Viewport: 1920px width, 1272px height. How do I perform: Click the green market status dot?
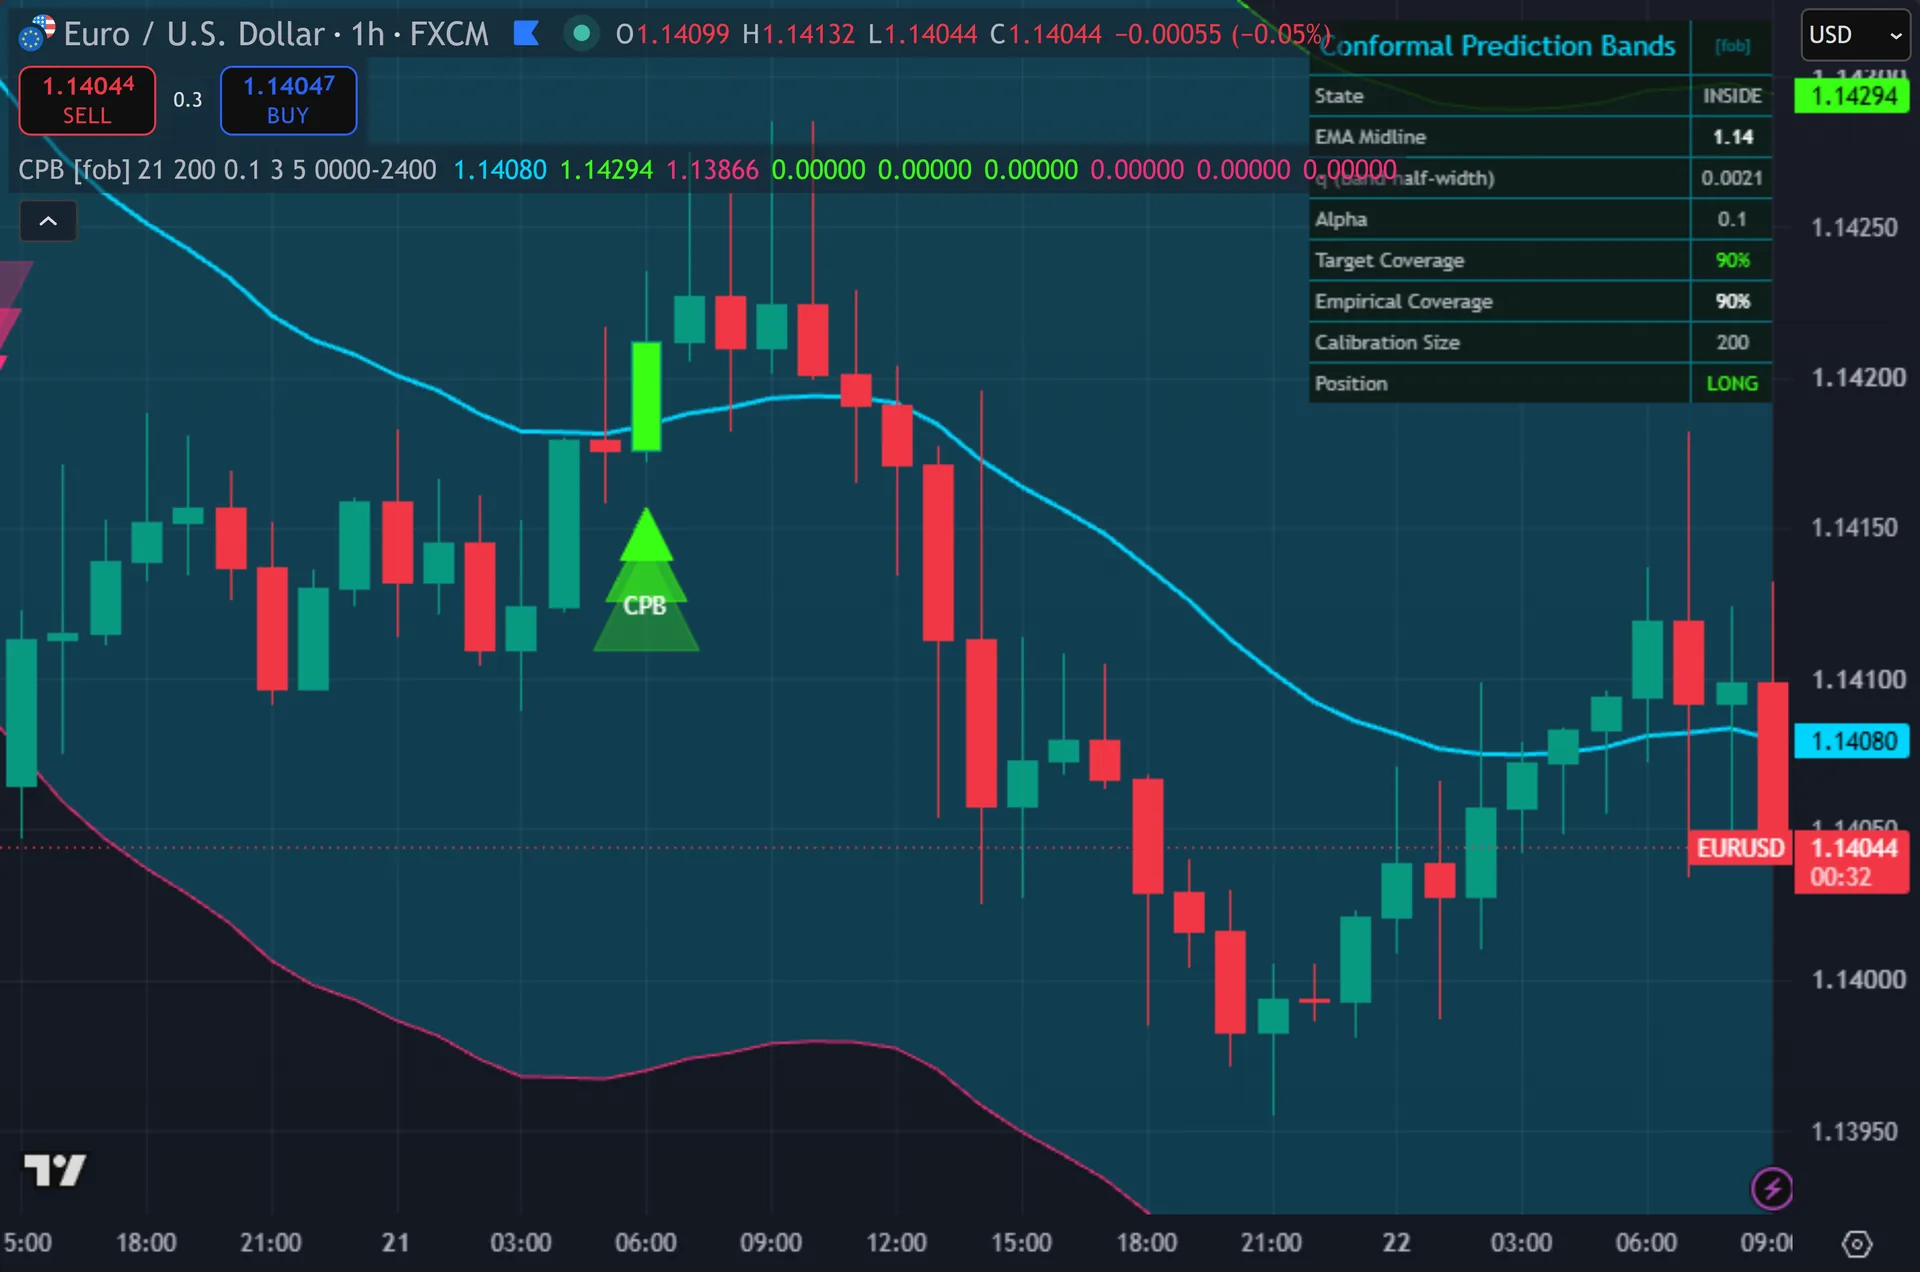[x=581, y=34]
